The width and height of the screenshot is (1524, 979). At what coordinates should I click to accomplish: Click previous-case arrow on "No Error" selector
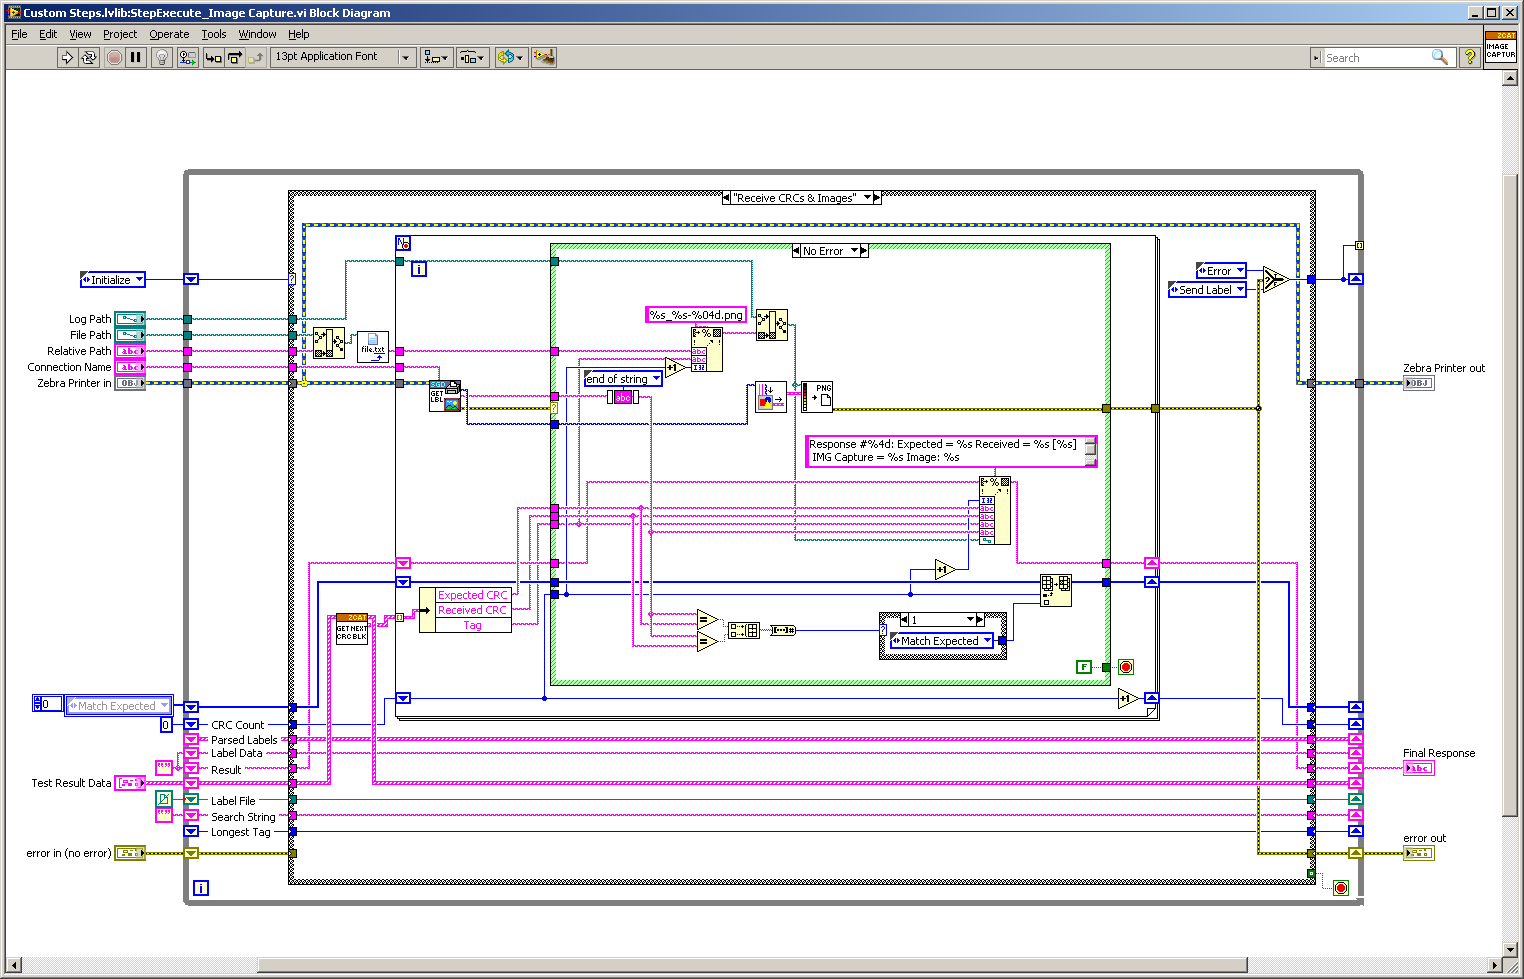(x=796, y=251)
